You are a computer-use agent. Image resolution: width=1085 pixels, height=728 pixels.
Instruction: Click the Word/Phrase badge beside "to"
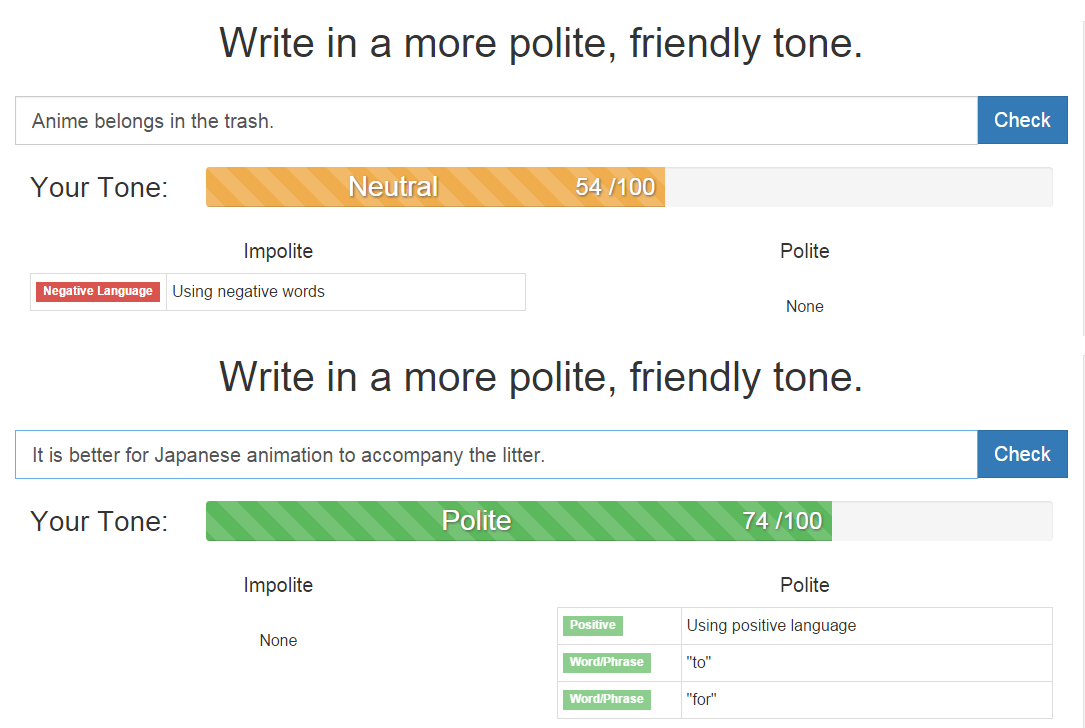[x=607, y=663]
